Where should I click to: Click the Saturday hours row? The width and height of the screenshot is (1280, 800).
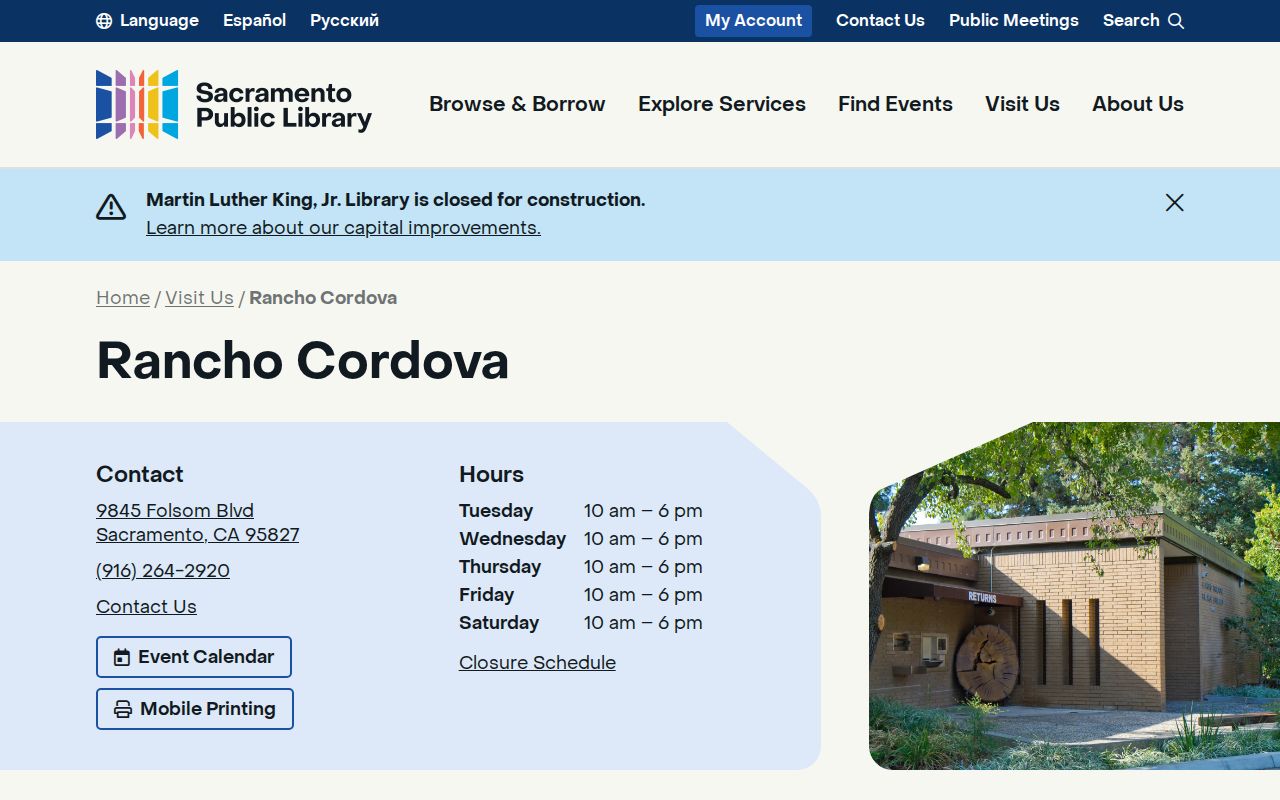click(x=581, y=623)
